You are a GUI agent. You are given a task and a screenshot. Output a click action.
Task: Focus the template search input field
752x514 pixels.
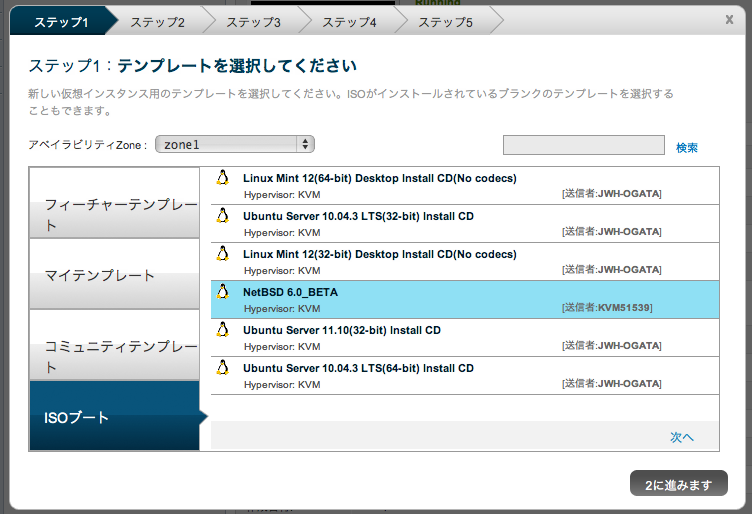[584, 145]
